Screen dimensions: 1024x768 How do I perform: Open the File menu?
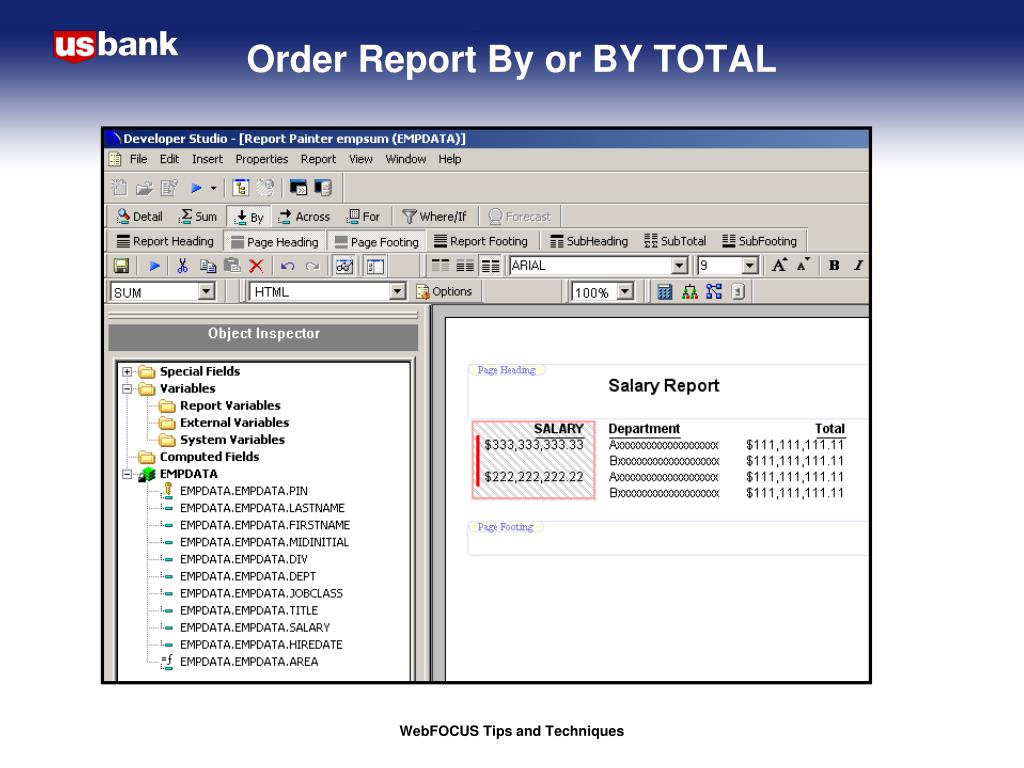pos(138,159)
